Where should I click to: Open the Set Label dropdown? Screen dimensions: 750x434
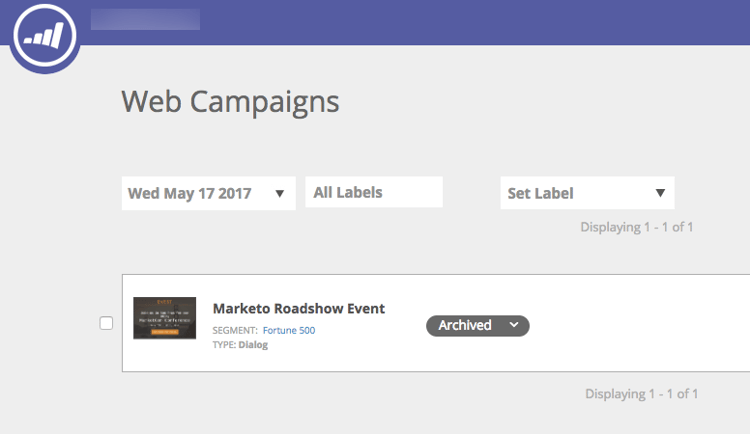[586, 193]
